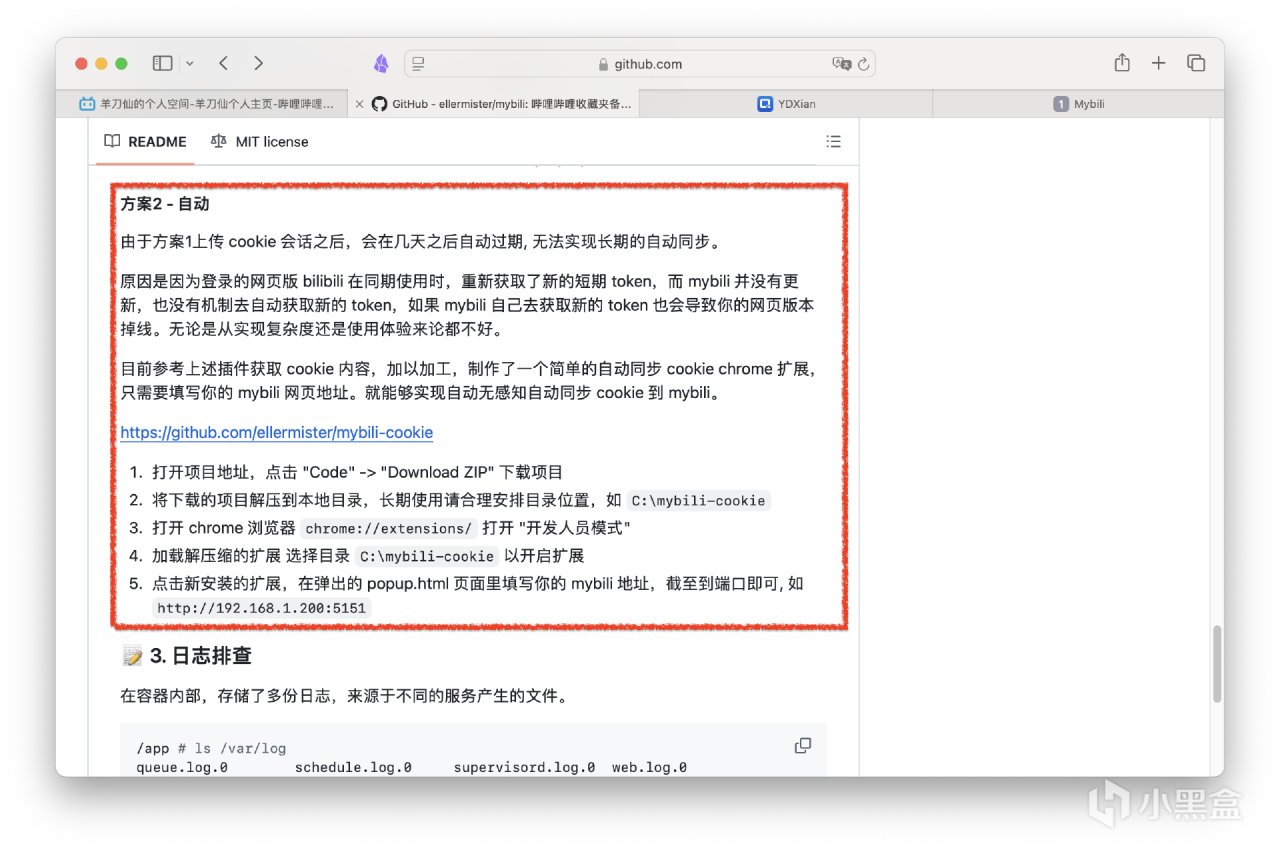The image size is (1280, 850).
Task: Open the sidebar options dropdown chevron
Action: click(x=189, y=63)
